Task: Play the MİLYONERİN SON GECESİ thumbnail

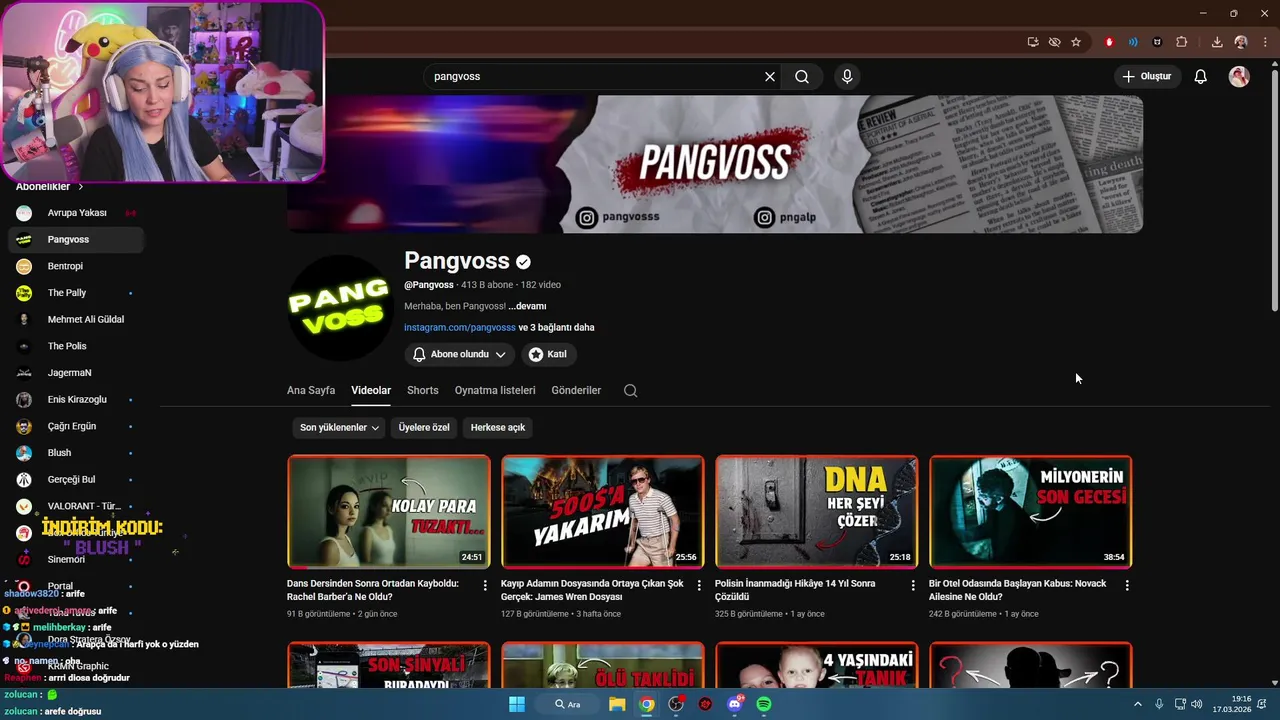Action: 1031,512
